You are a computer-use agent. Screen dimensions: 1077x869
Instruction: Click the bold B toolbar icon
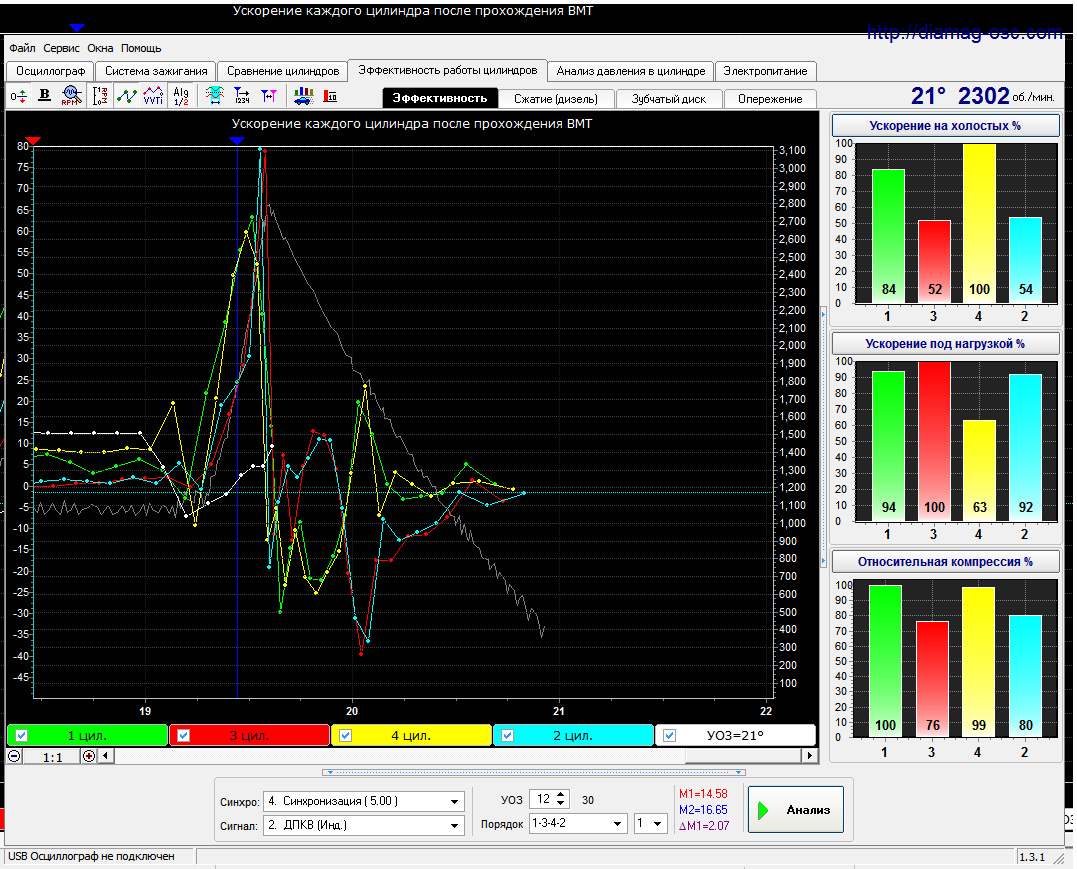(x=45, y=95)
